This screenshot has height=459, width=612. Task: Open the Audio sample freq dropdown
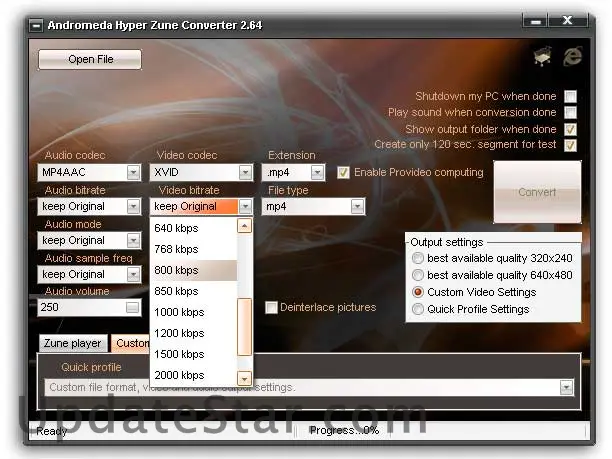[x=133, y=274]
